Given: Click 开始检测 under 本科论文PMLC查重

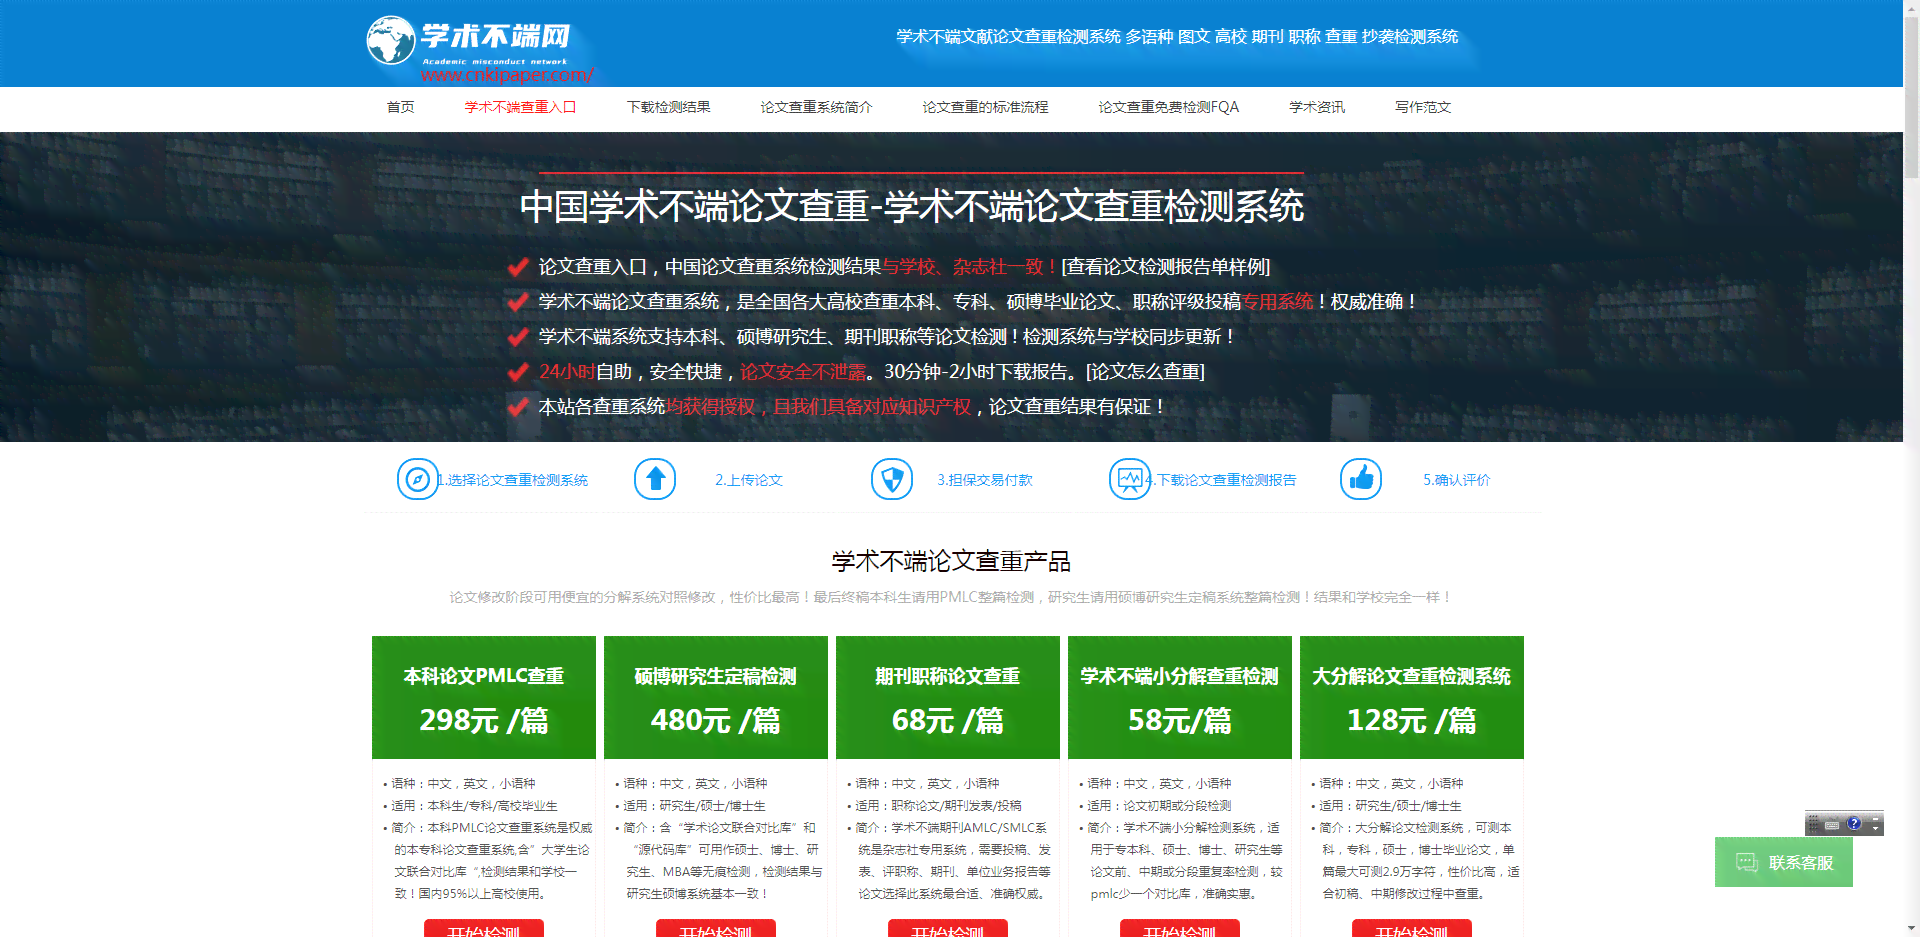Looking at the screenshot, I should click(x=484, y=929).
